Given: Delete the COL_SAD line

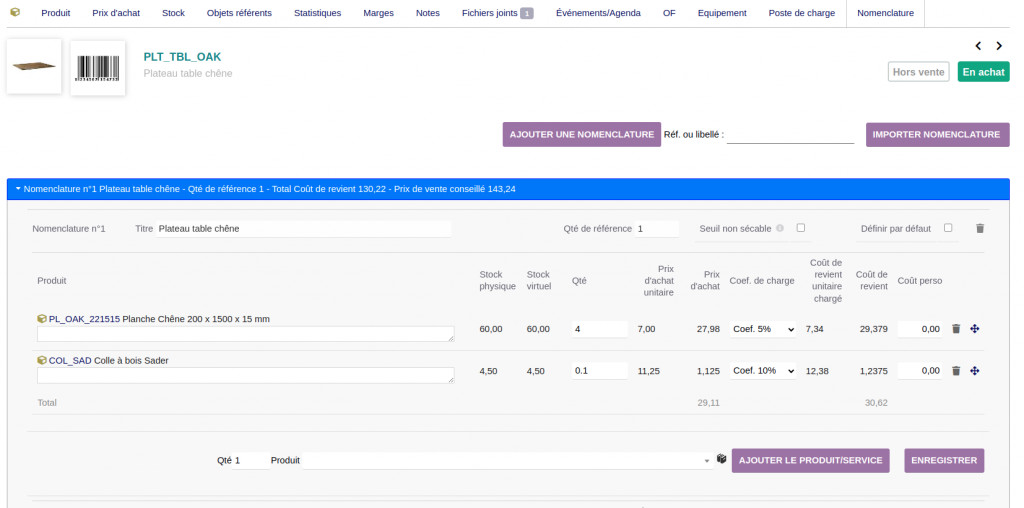Looking at the screenshot, I should click(956, 371).
